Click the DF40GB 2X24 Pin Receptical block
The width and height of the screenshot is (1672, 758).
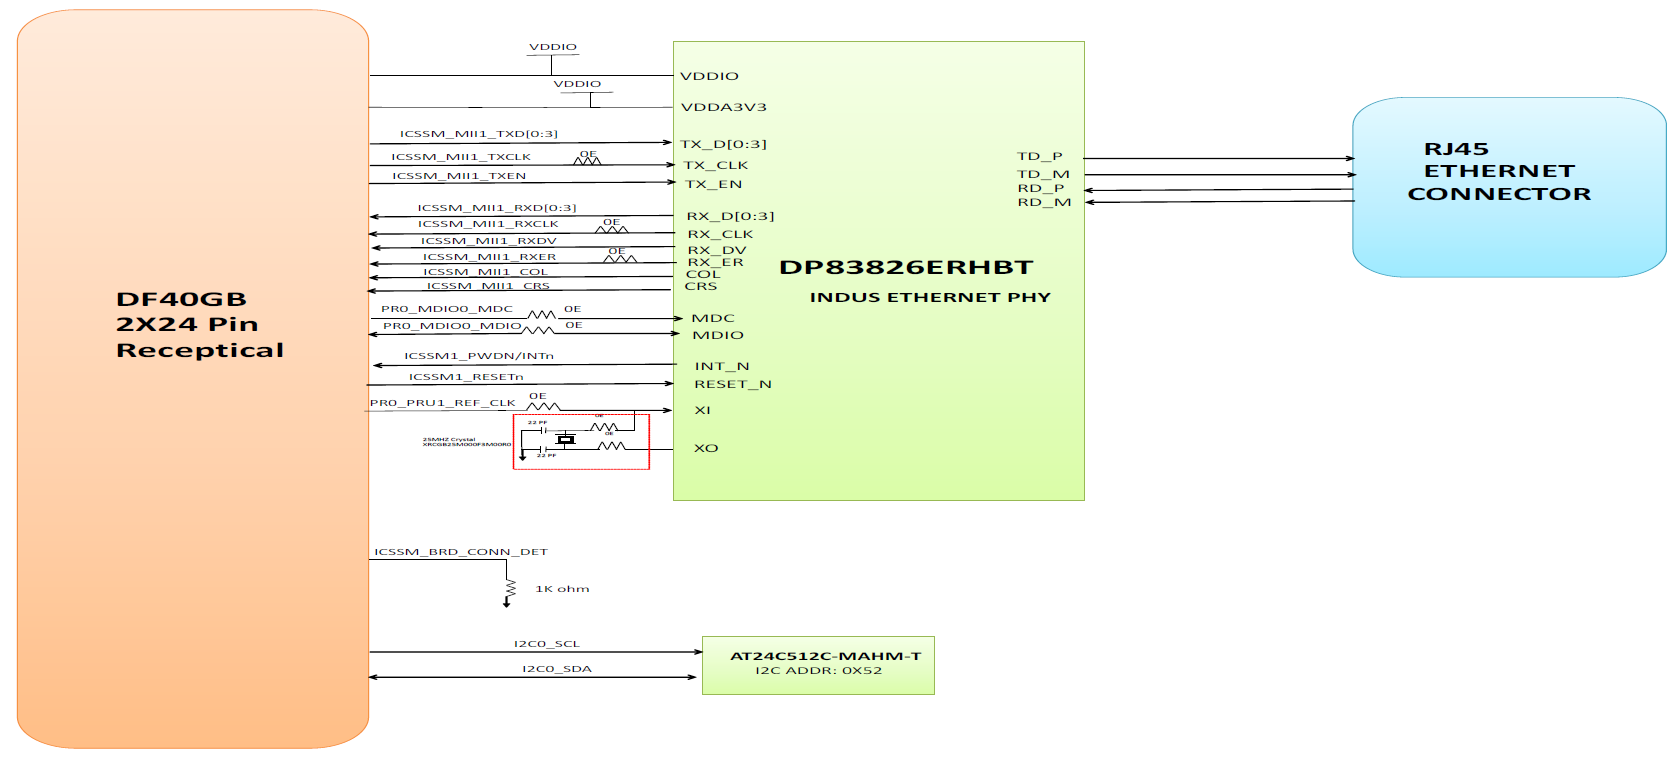(193, 379)
